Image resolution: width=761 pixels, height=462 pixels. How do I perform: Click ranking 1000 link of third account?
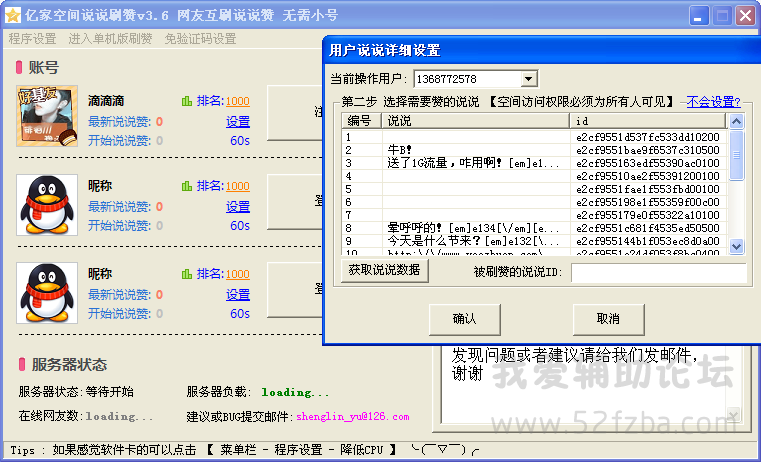click(x=238, y=274)
